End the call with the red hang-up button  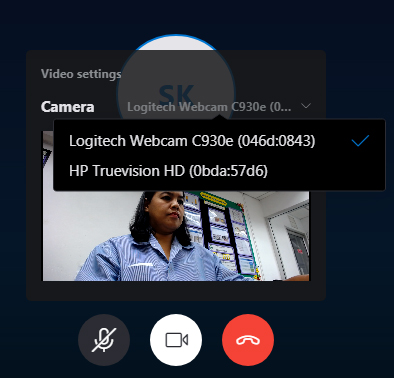tap(248, 340)
